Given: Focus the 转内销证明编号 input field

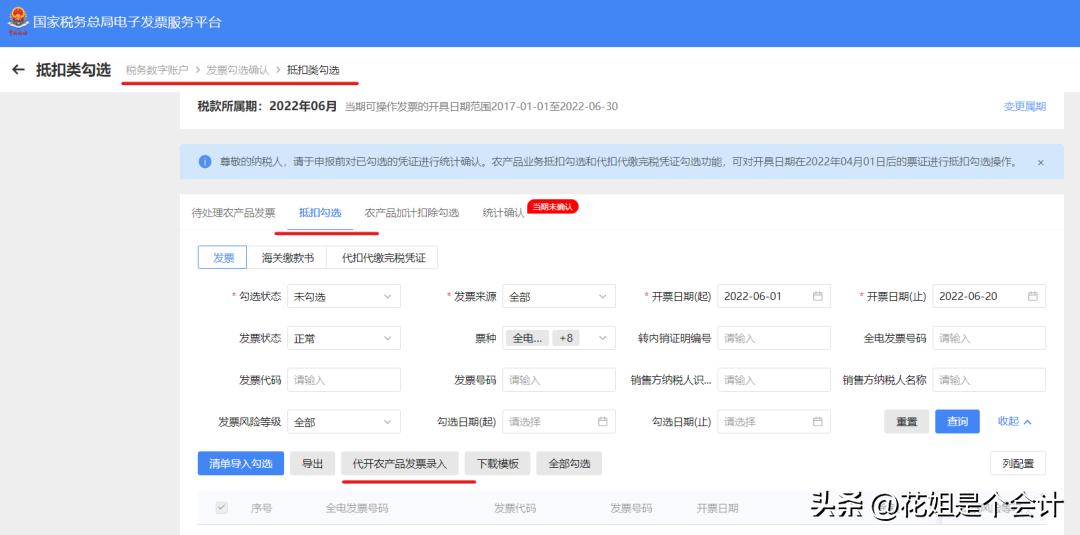Looking at the screenshot, I should [774, 338].
